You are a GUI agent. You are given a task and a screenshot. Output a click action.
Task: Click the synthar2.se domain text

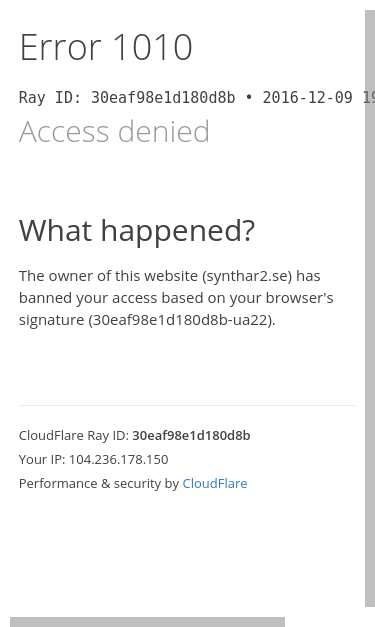(247, 276)
